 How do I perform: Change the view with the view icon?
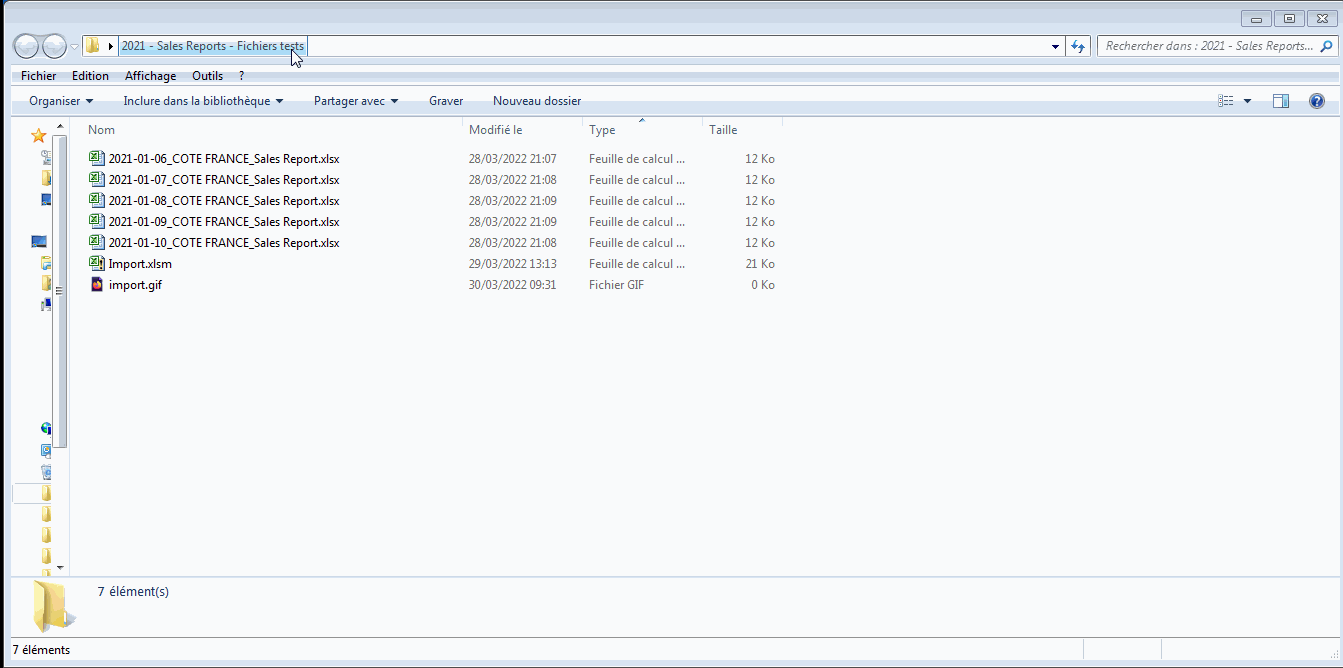click(1225, 101)
